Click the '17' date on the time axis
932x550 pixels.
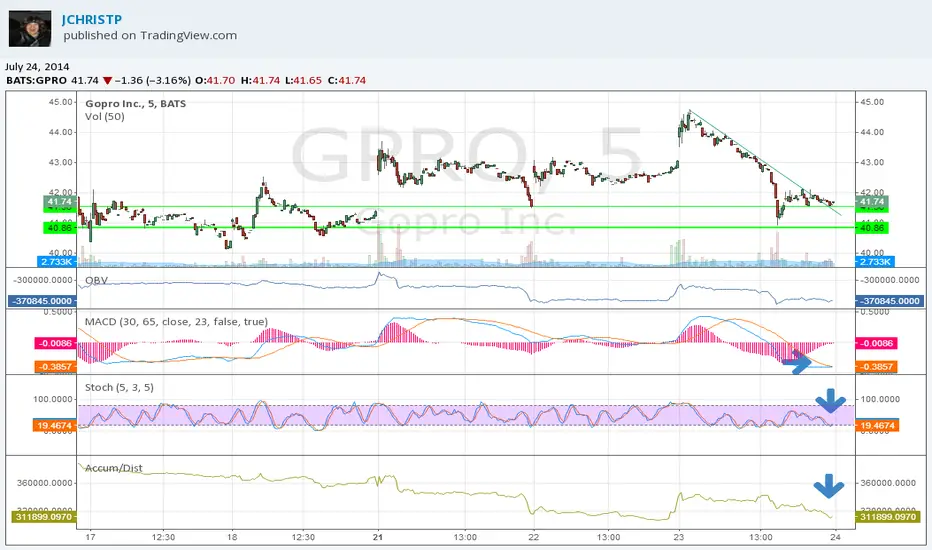tap(90, 537)
